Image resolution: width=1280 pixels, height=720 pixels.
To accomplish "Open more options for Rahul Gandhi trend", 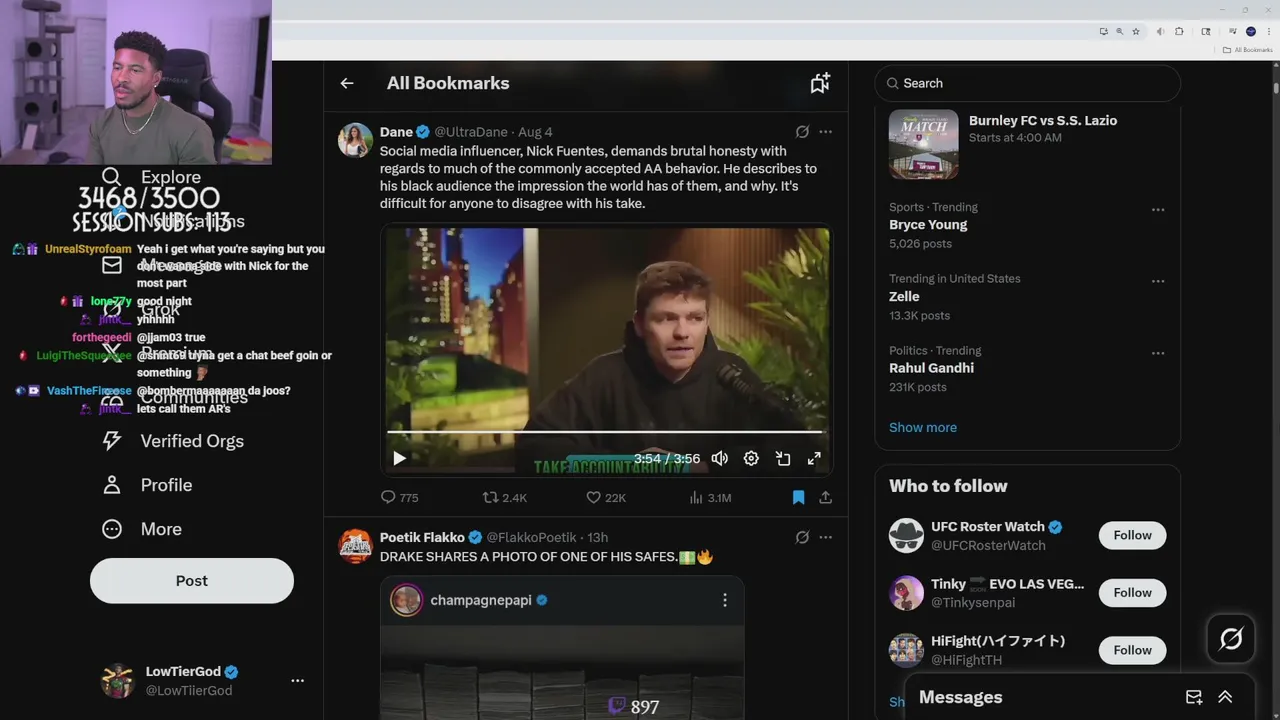I will [x=1158, y=353].
